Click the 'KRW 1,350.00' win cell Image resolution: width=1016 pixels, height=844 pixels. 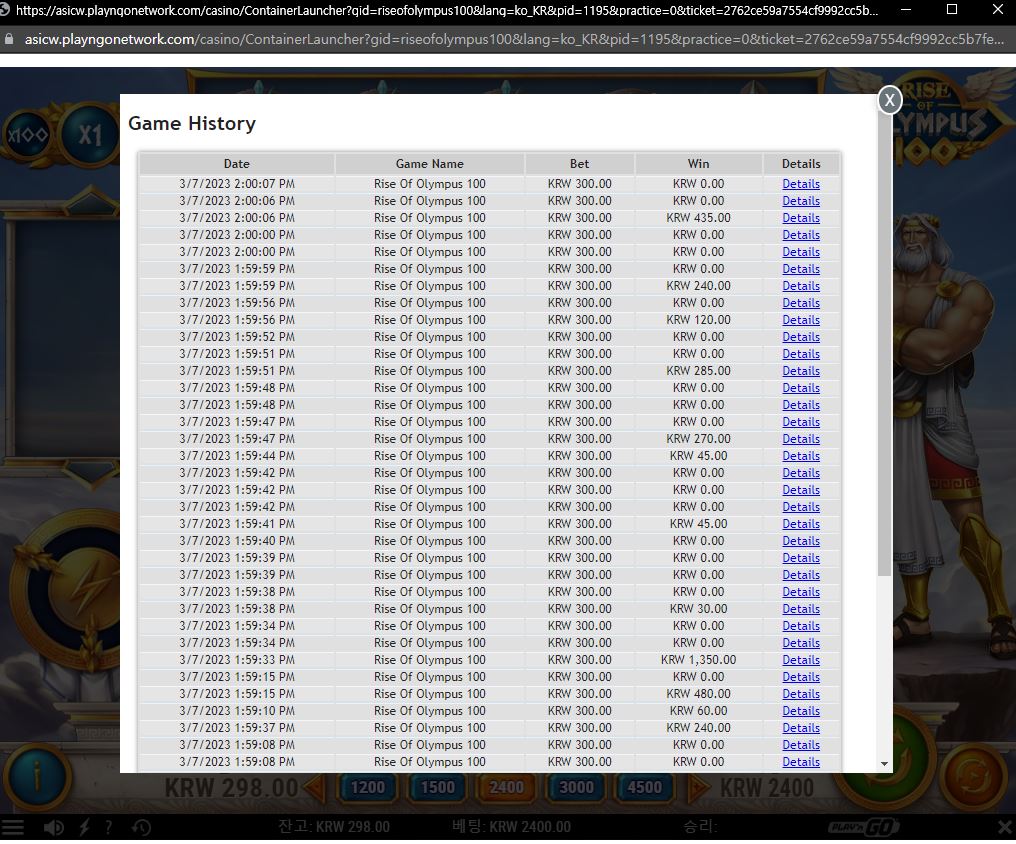698,660
